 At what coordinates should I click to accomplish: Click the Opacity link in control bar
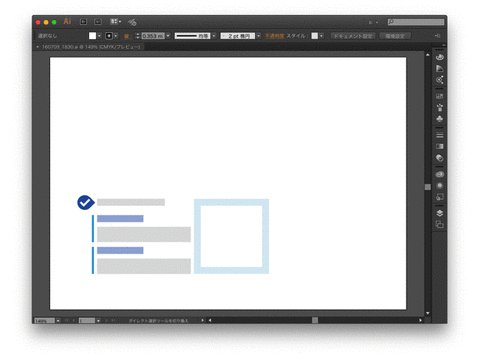click(x=274, y=36)
